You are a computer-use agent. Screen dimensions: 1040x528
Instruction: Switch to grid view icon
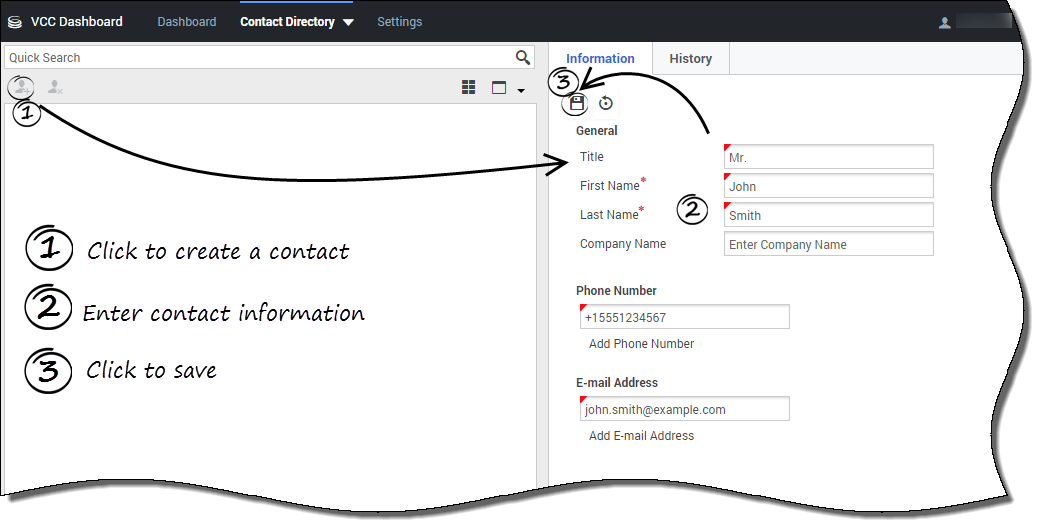click(469, 88)
